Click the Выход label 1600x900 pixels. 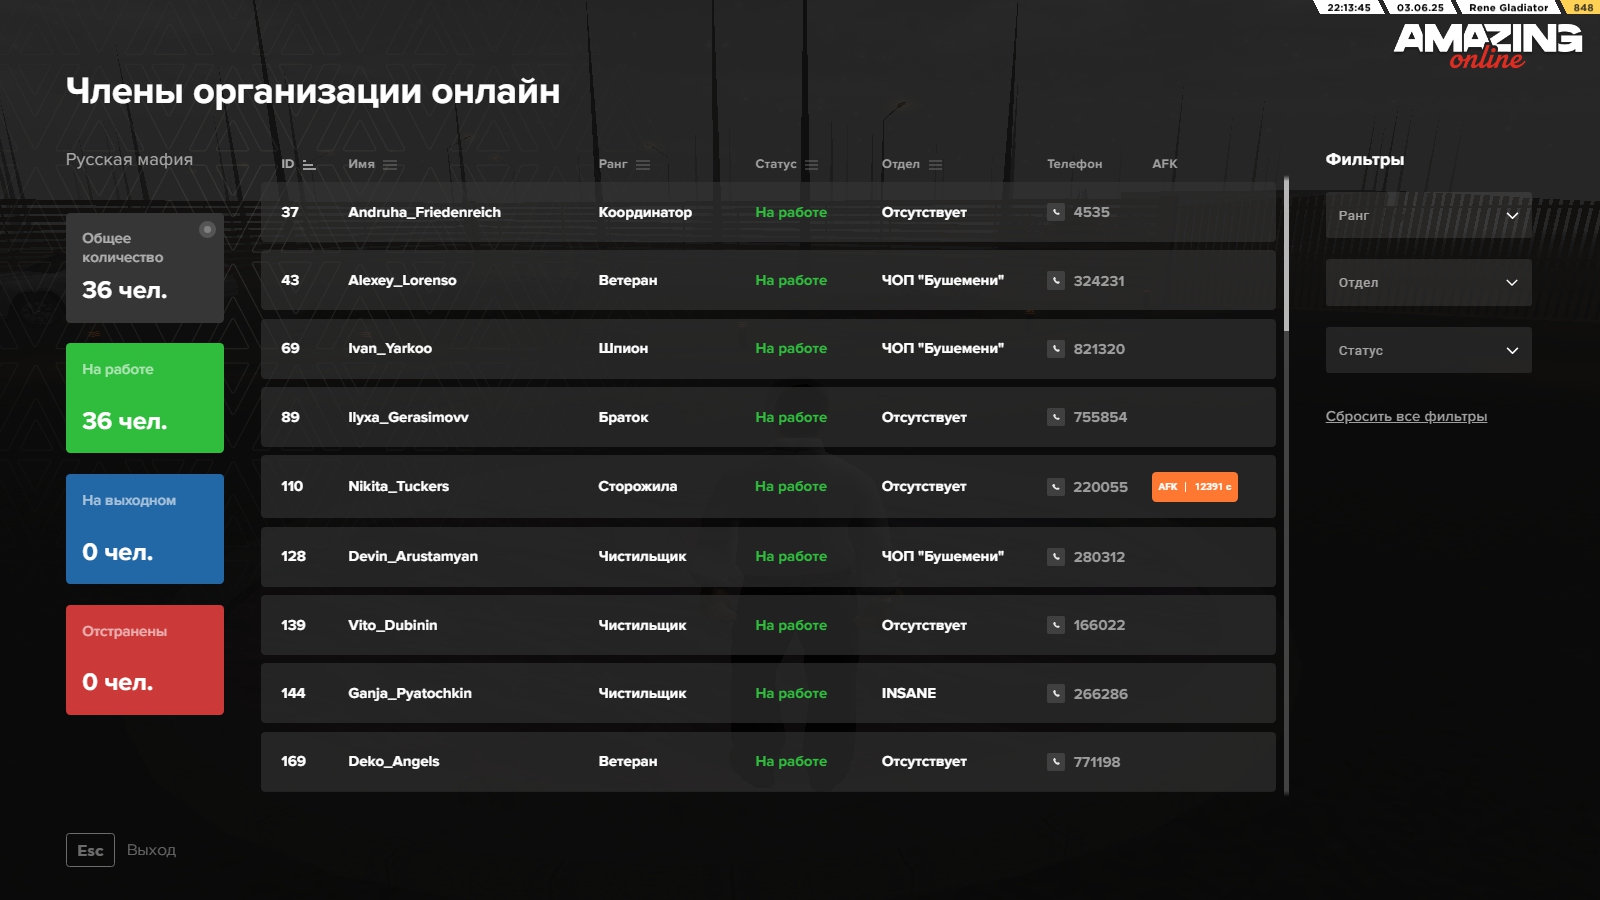click(151, 850)
